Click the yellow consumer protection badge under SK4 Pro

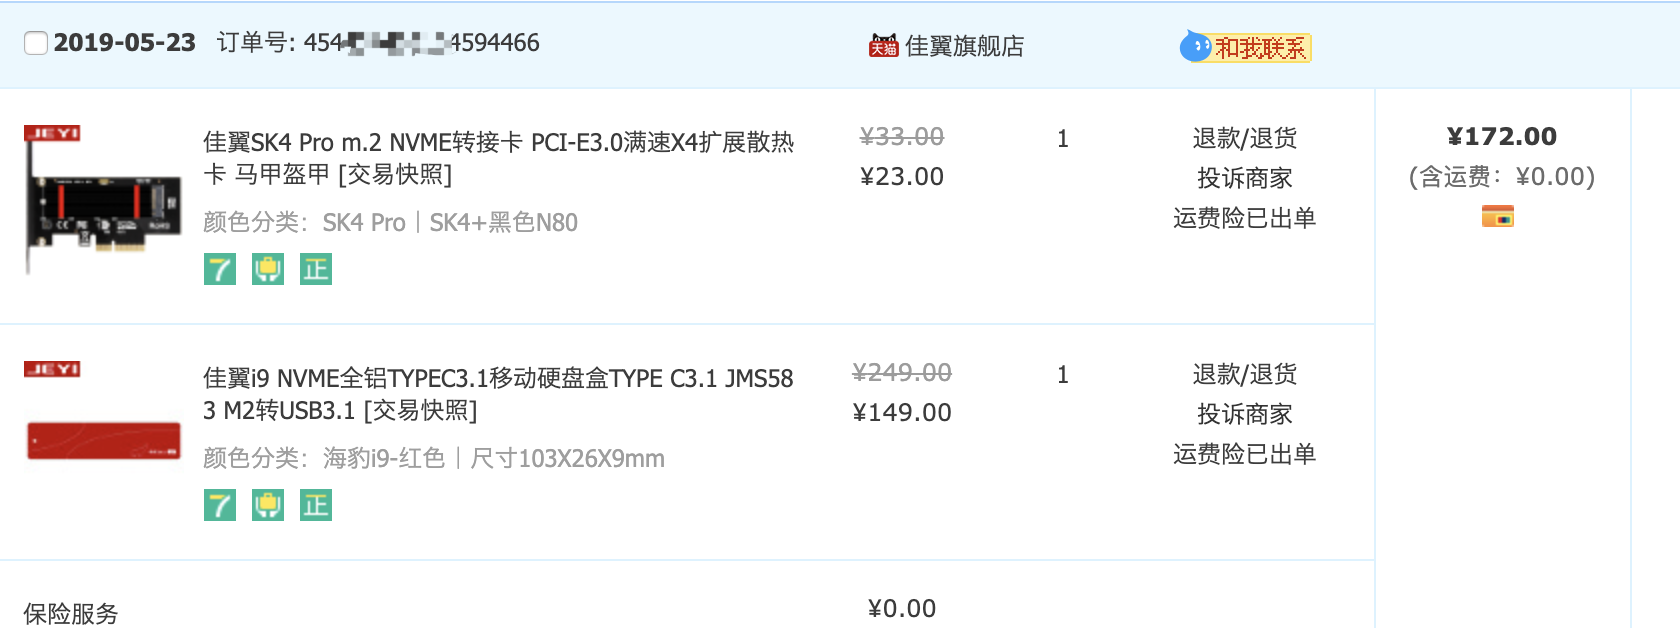click(x=268, y=269)
